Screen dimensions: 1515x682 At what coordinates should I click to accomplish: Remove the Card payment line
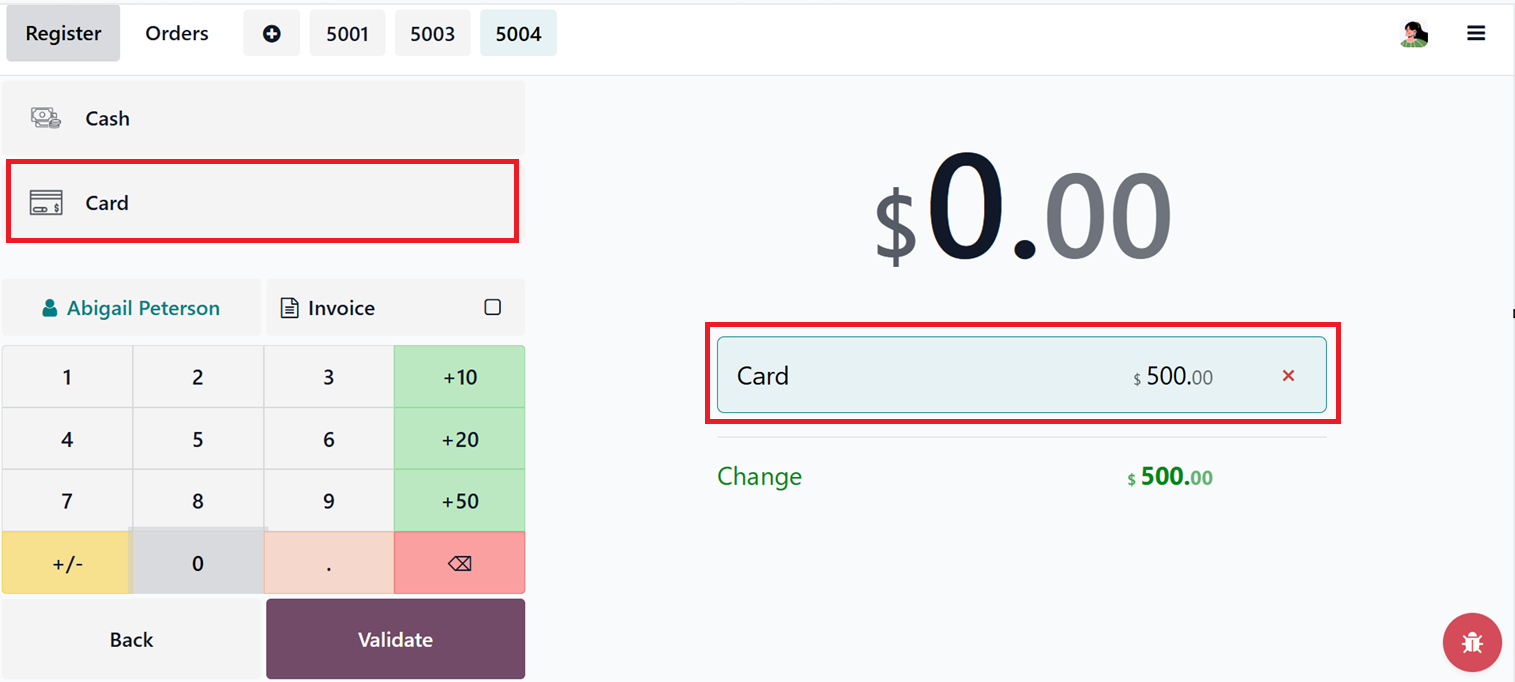1288,376
